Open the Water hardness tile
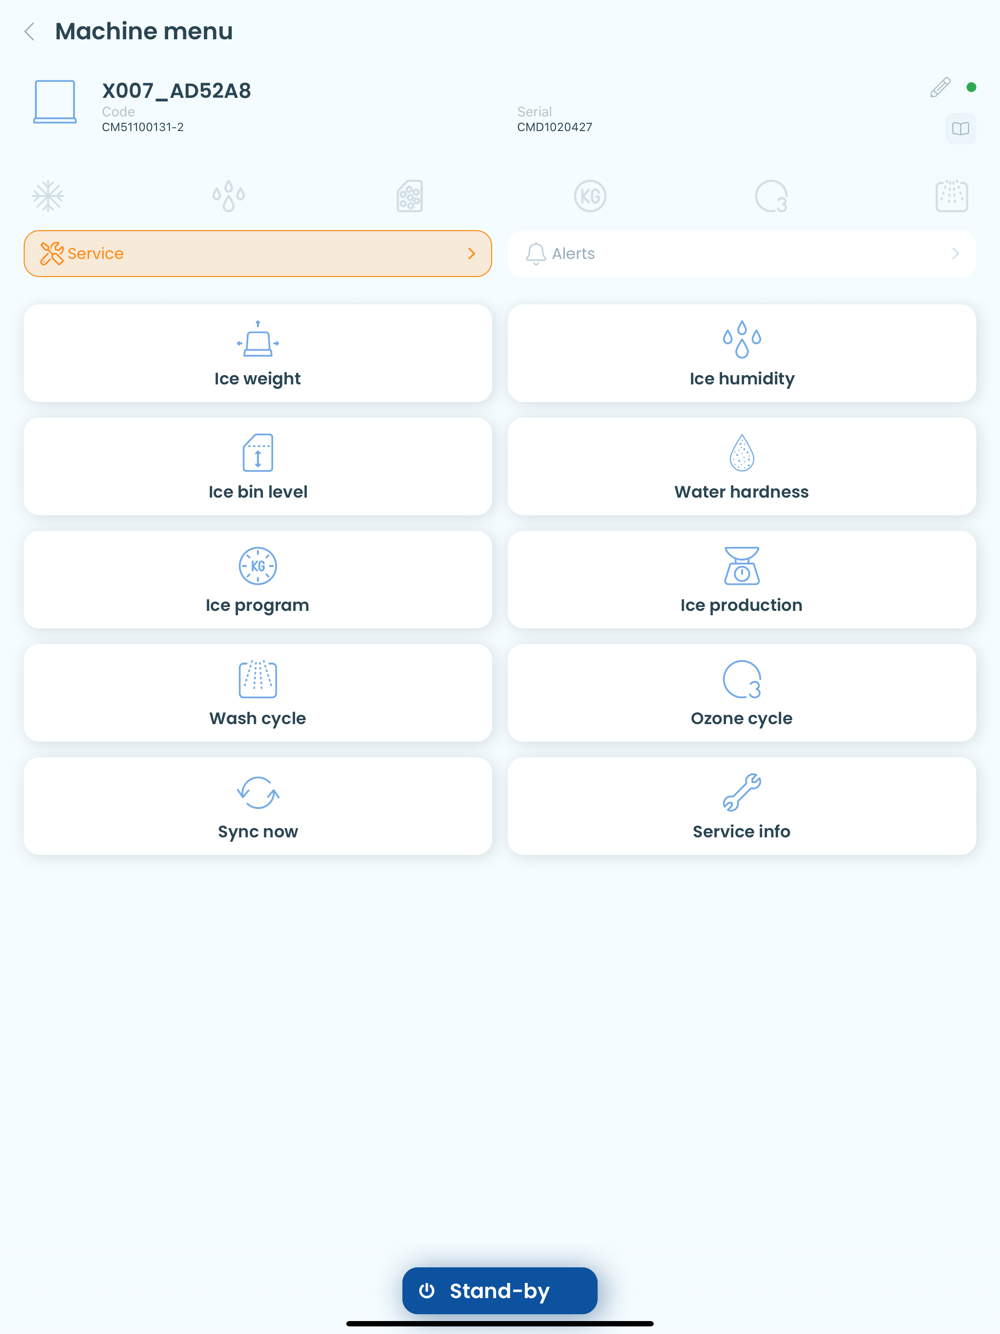1000x1334 pixels. click(x=742, y=466)
